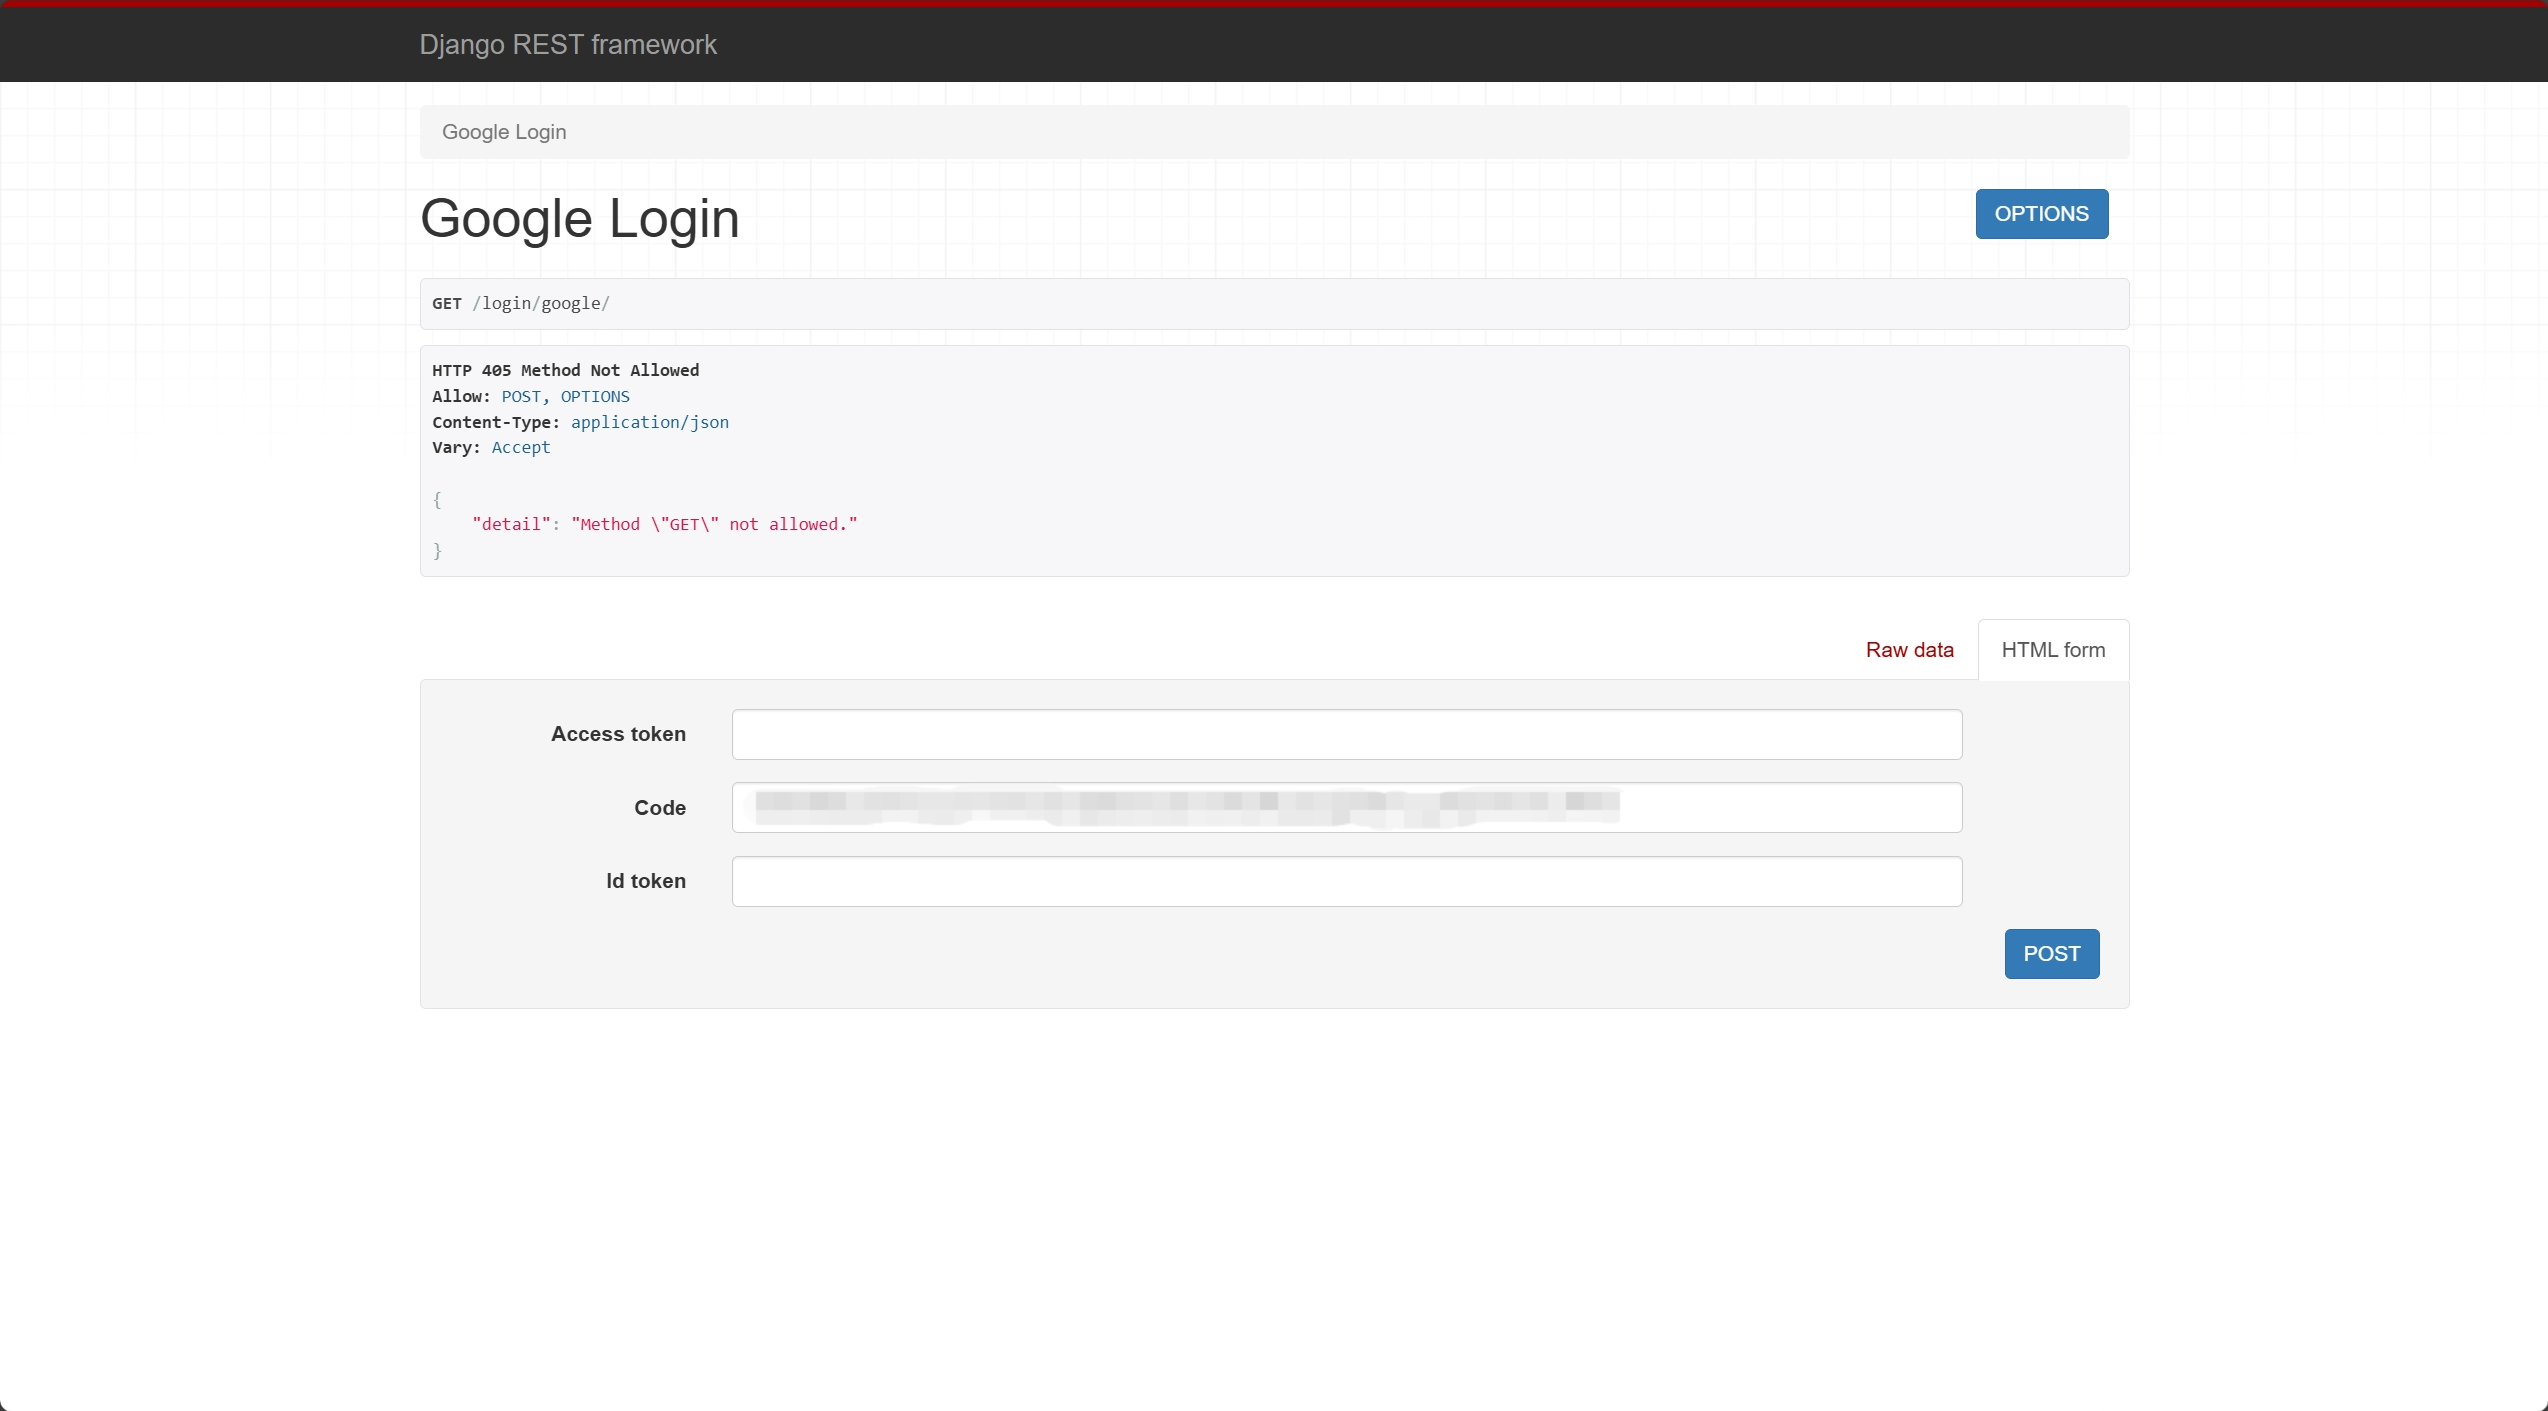The image size is (2548, 1411).
Task: Open the Google Login breadcrumb link
Action: [x=504, y=132]
